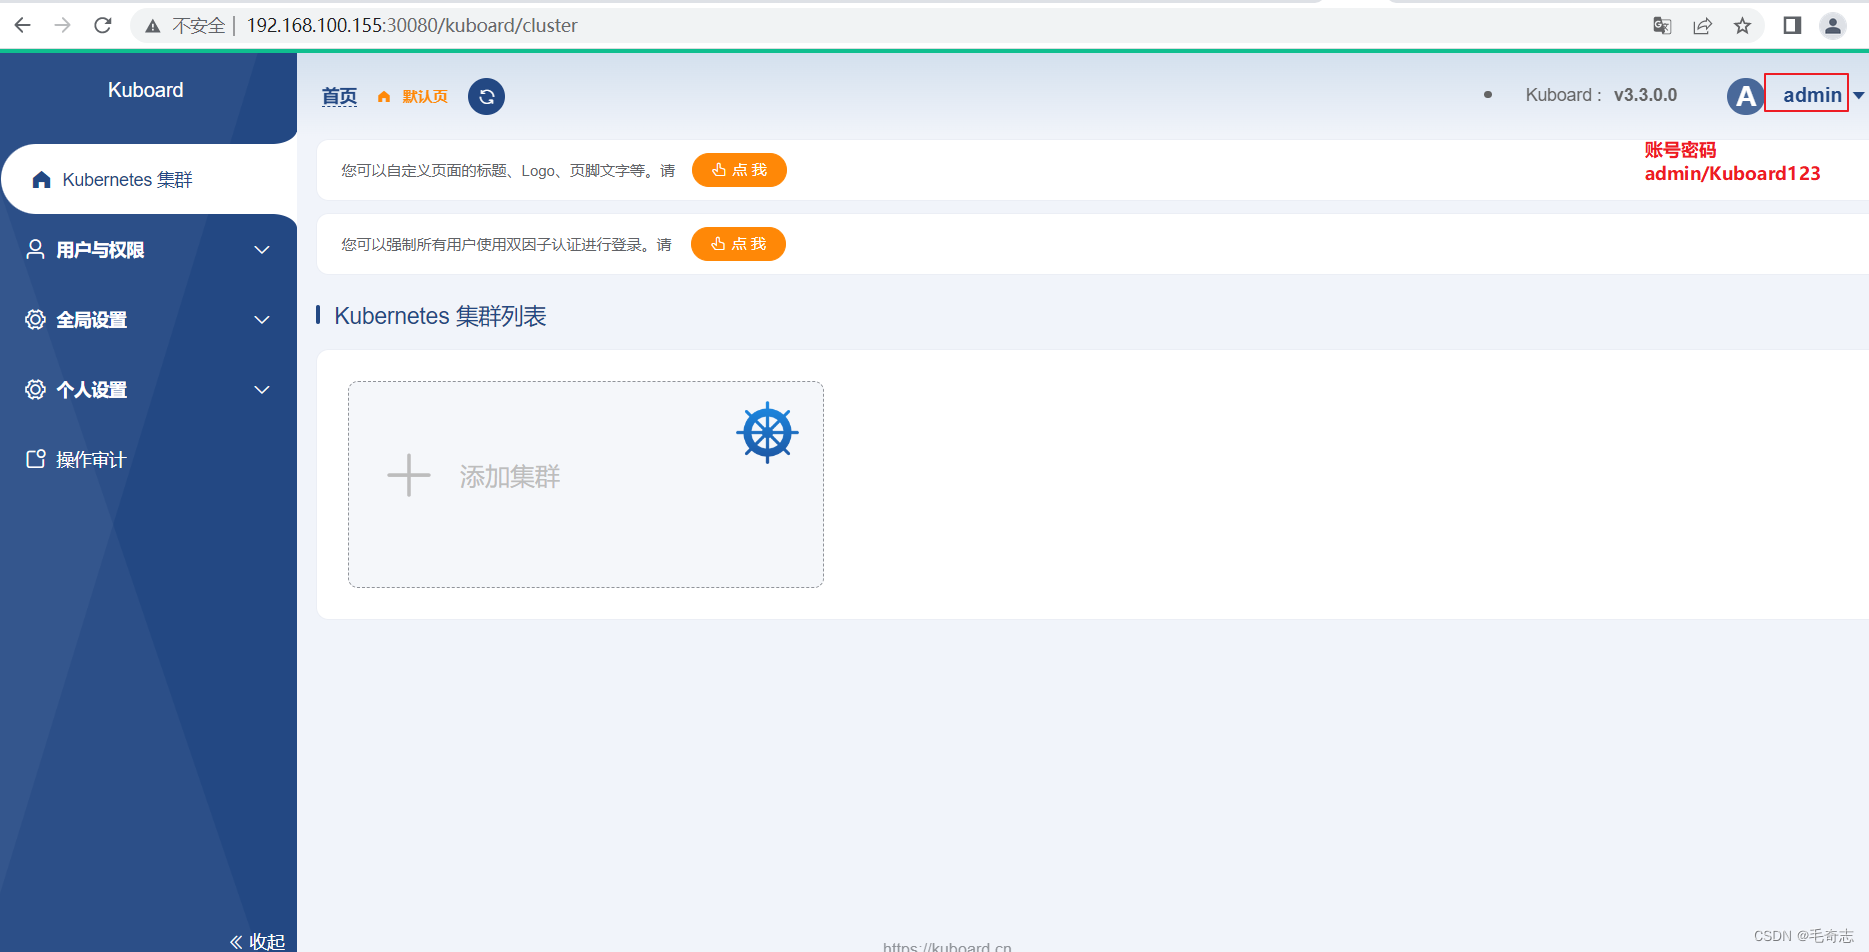Screen dimensions: 1869x952
Task: Click the browser back arrow
Action: (x=22, y=25)
